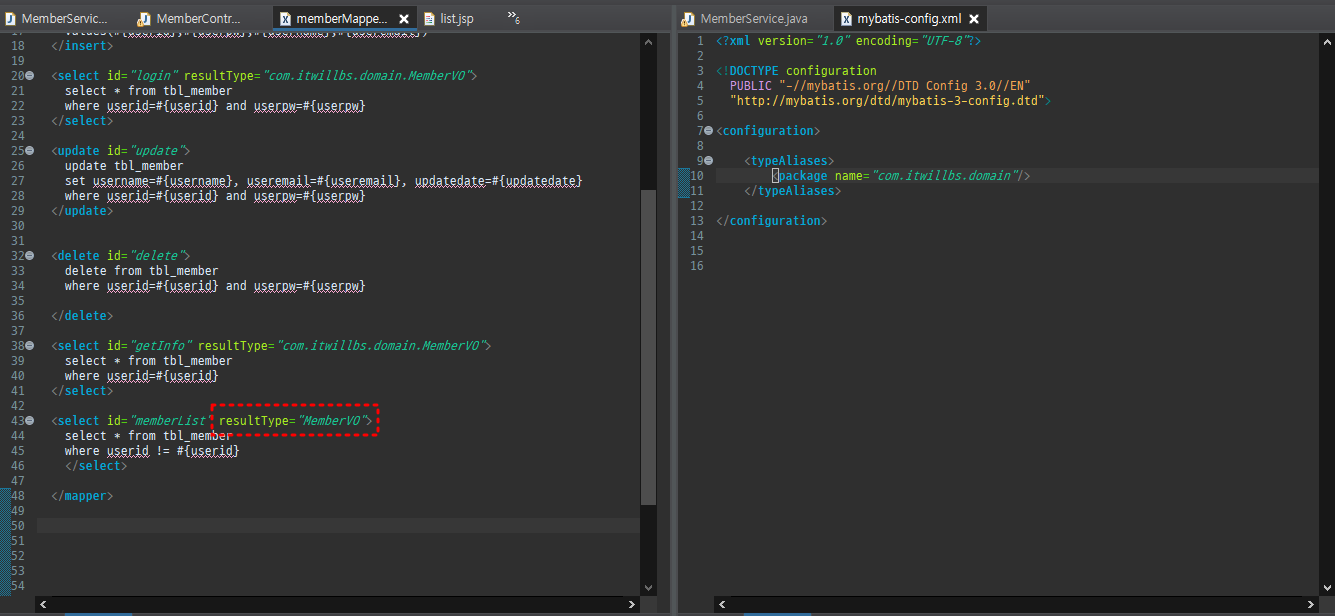Click username=#{username} on line 27
The height and width of the screenshot is (616, 1335).
coord(164,181)
